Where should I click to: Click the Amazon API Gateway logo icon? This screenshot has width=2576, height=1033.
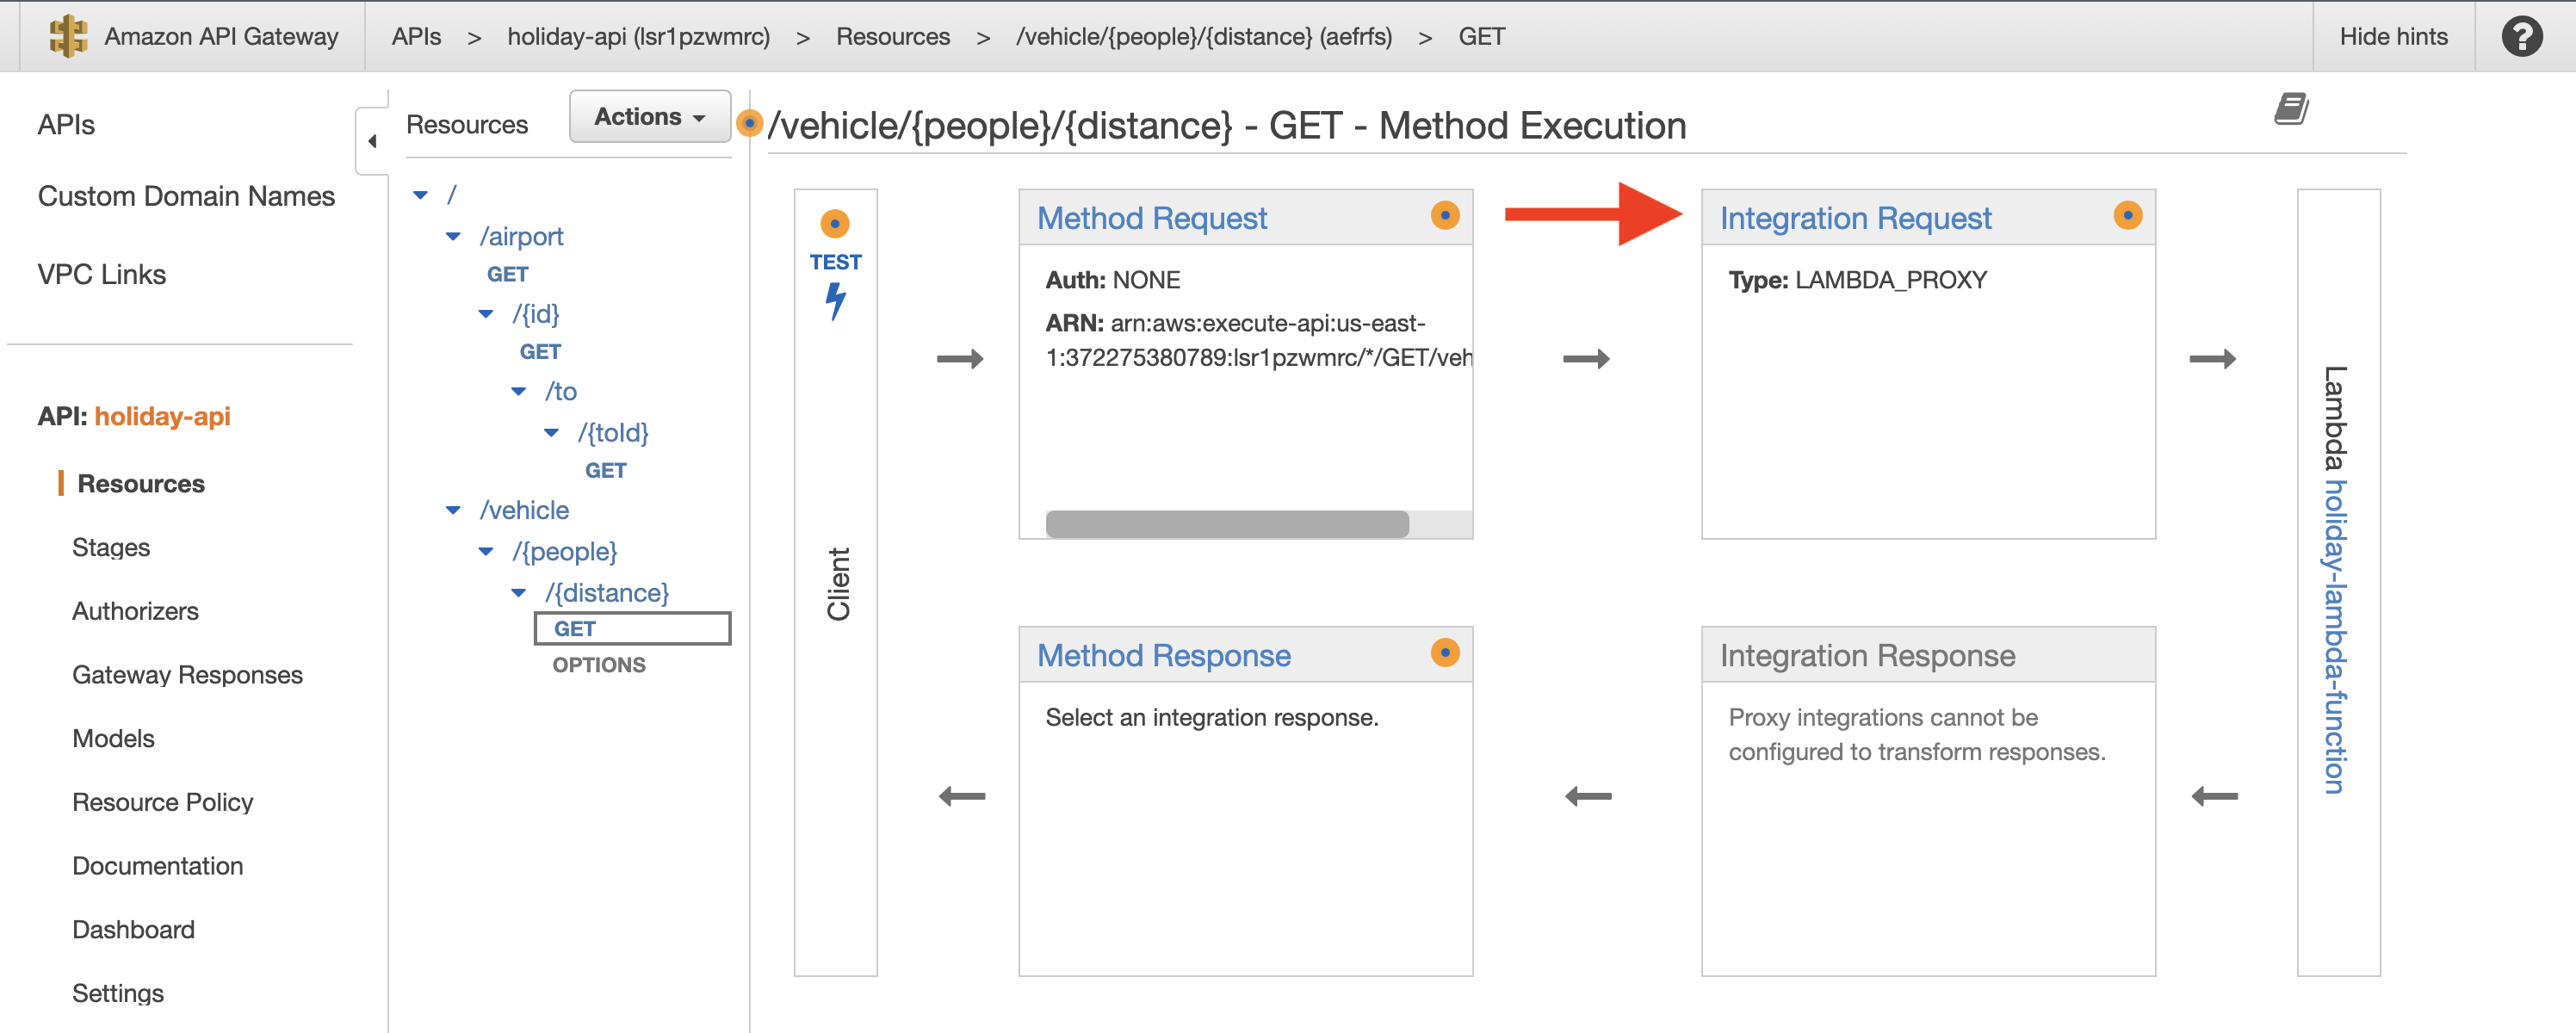click(x=68, y=36)
